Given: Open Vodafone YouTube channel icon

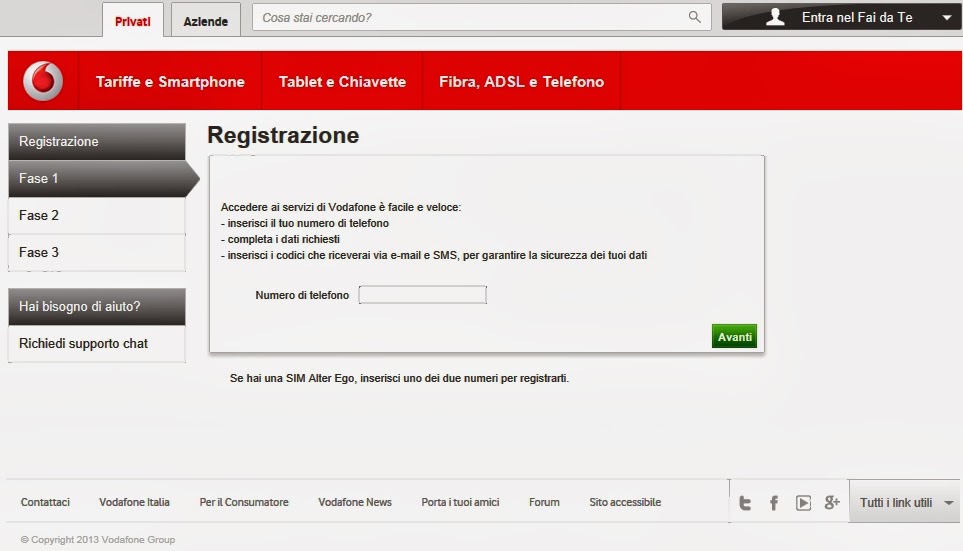Looking at the screenshot, I should tap(803, 503).
